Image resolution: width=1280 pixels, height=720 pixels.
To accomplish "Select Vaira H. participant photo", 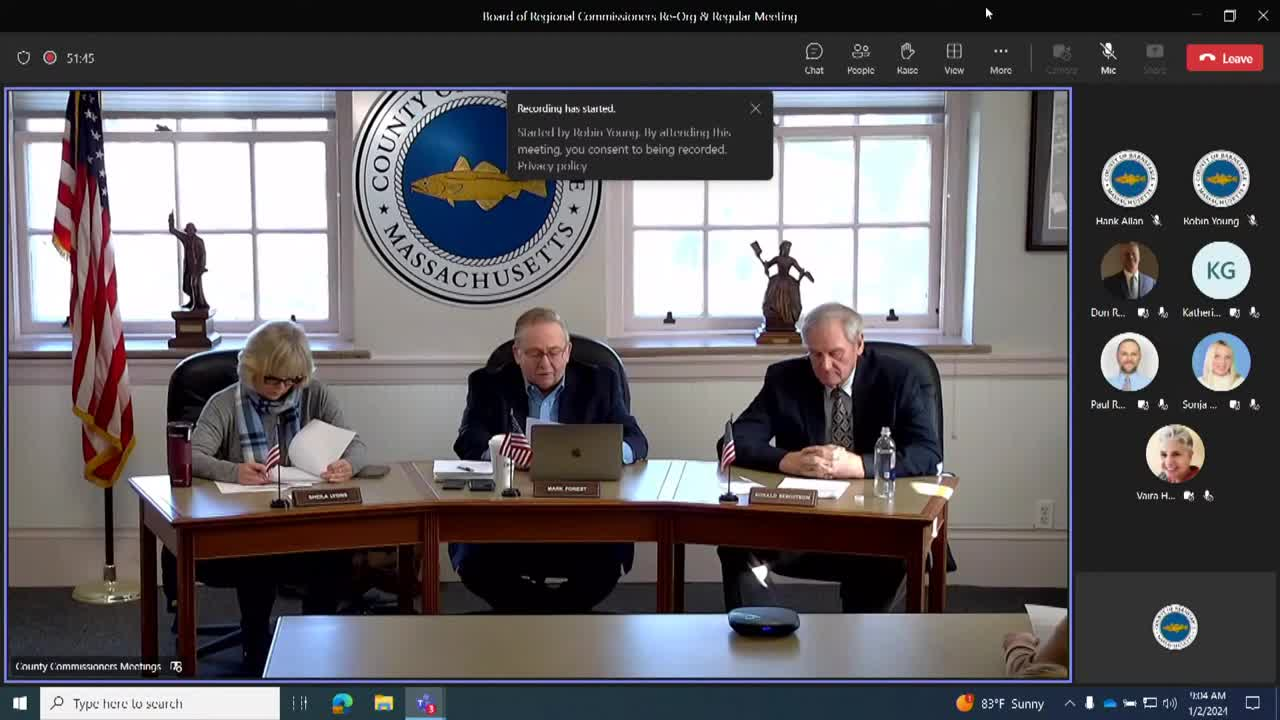I will (x=1175, y=453).
